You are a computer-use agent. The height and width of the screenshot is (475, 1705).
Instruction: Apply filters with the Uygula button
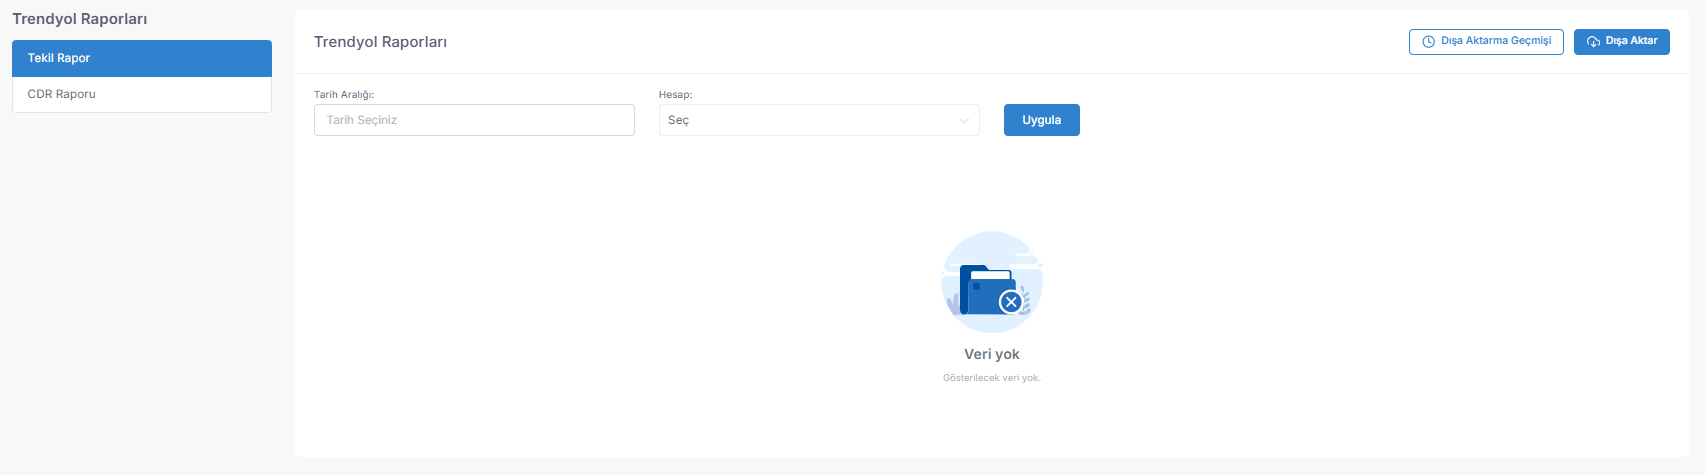point(1041,120)
